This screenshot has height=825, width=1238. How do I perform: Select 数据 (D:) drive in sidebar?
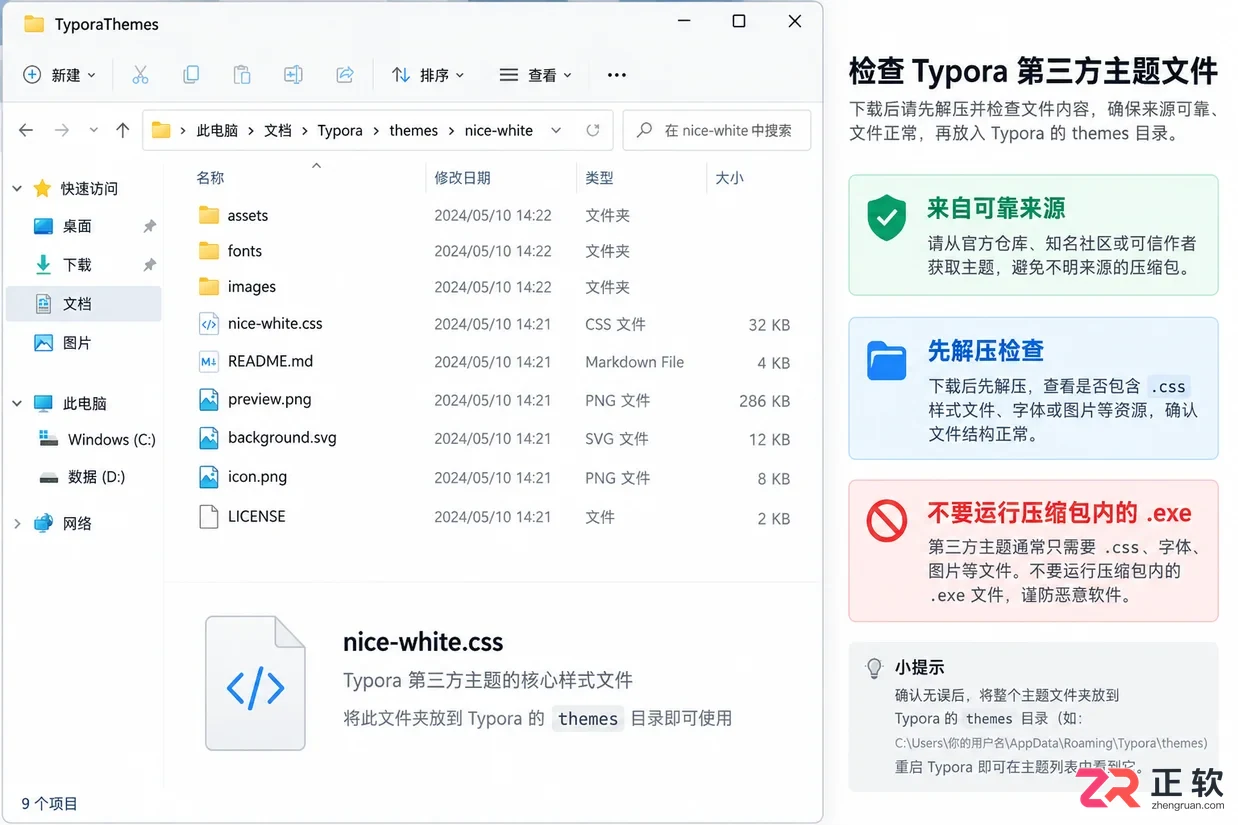point(83,477)
